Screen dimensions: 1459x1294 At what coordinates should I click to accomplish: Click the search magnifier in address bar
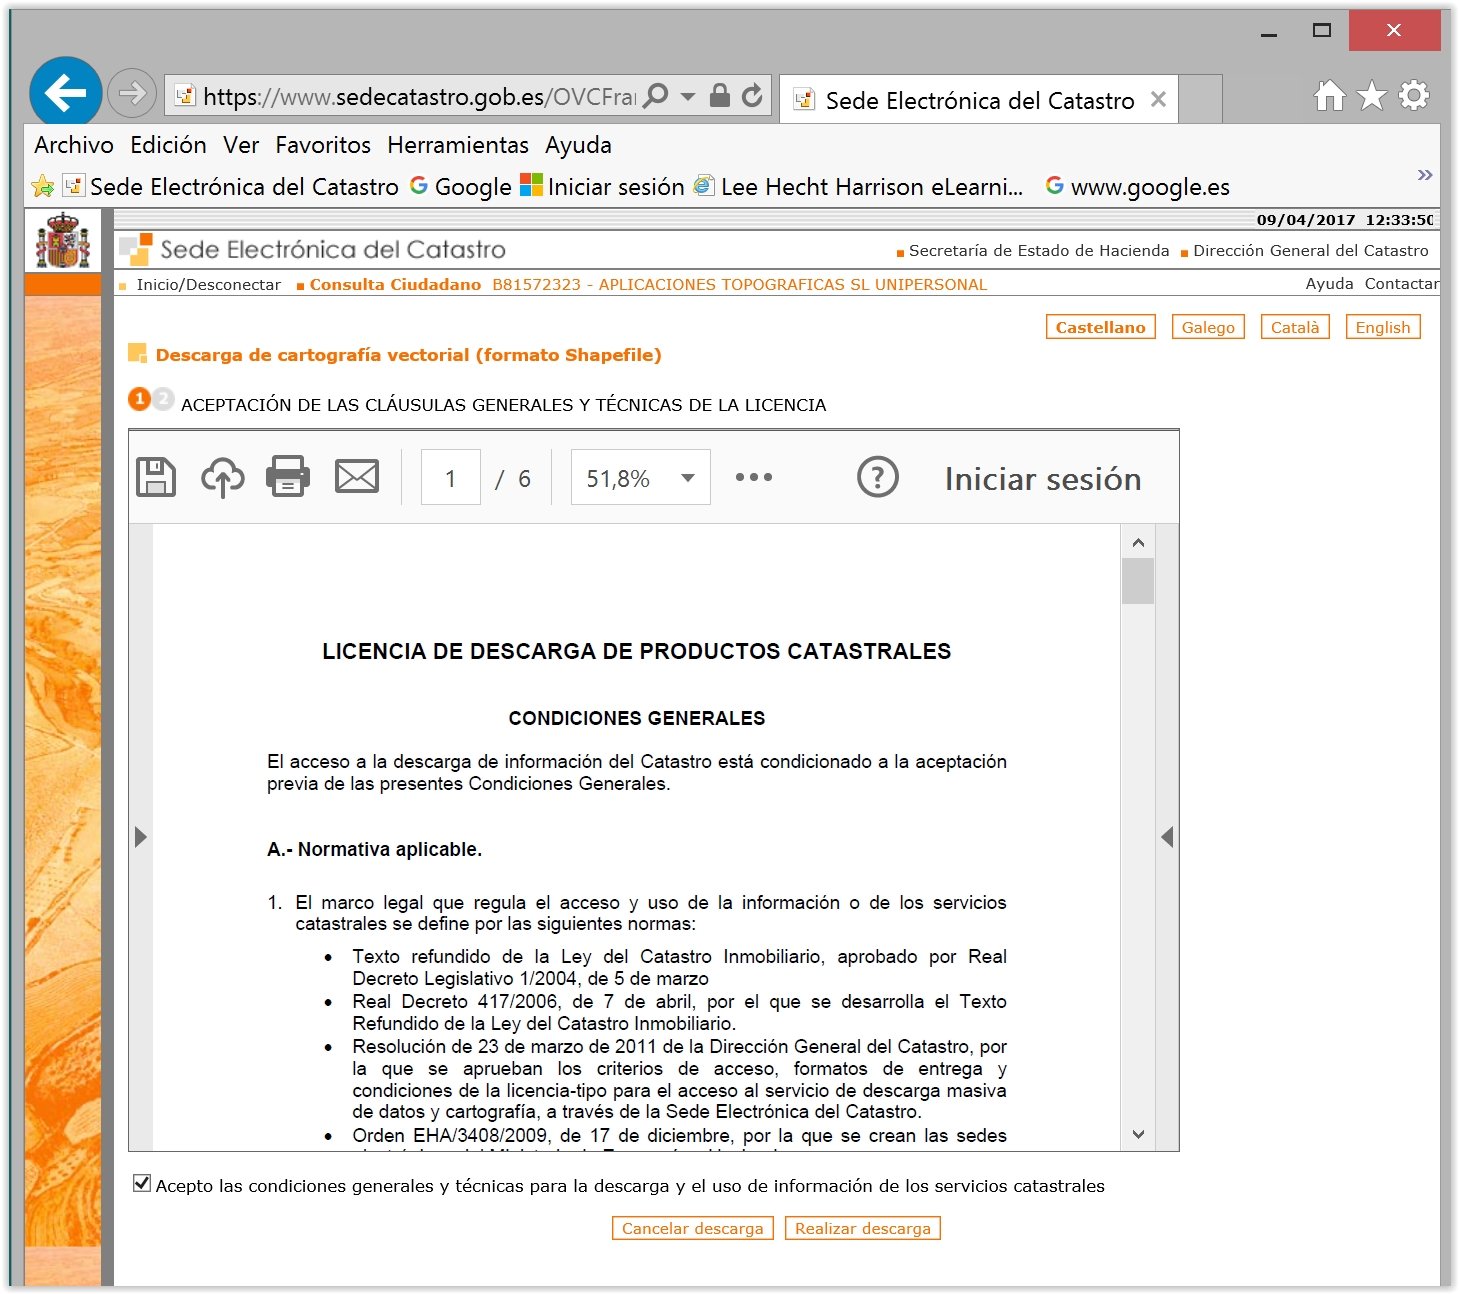(656, 96)
